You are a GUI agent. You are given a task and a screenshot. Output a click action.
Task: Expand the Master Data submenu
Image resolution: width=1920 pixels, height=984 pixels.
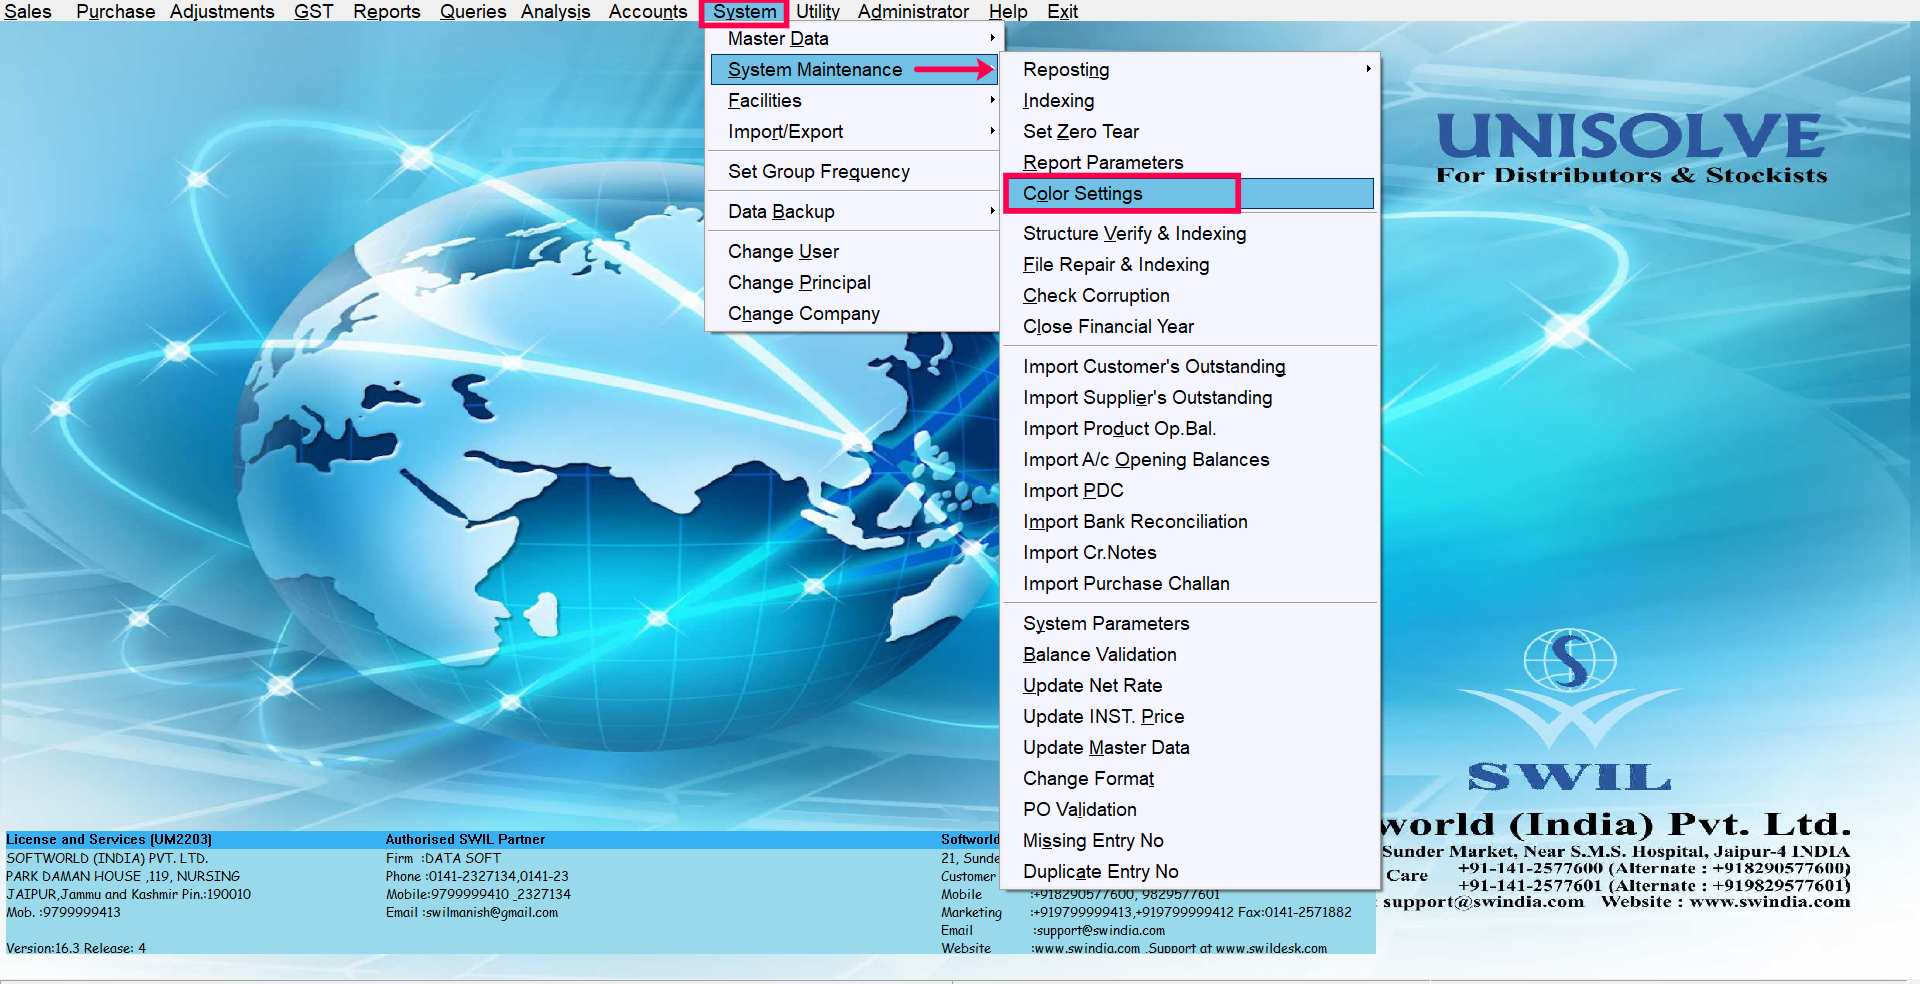click(854, 39)
